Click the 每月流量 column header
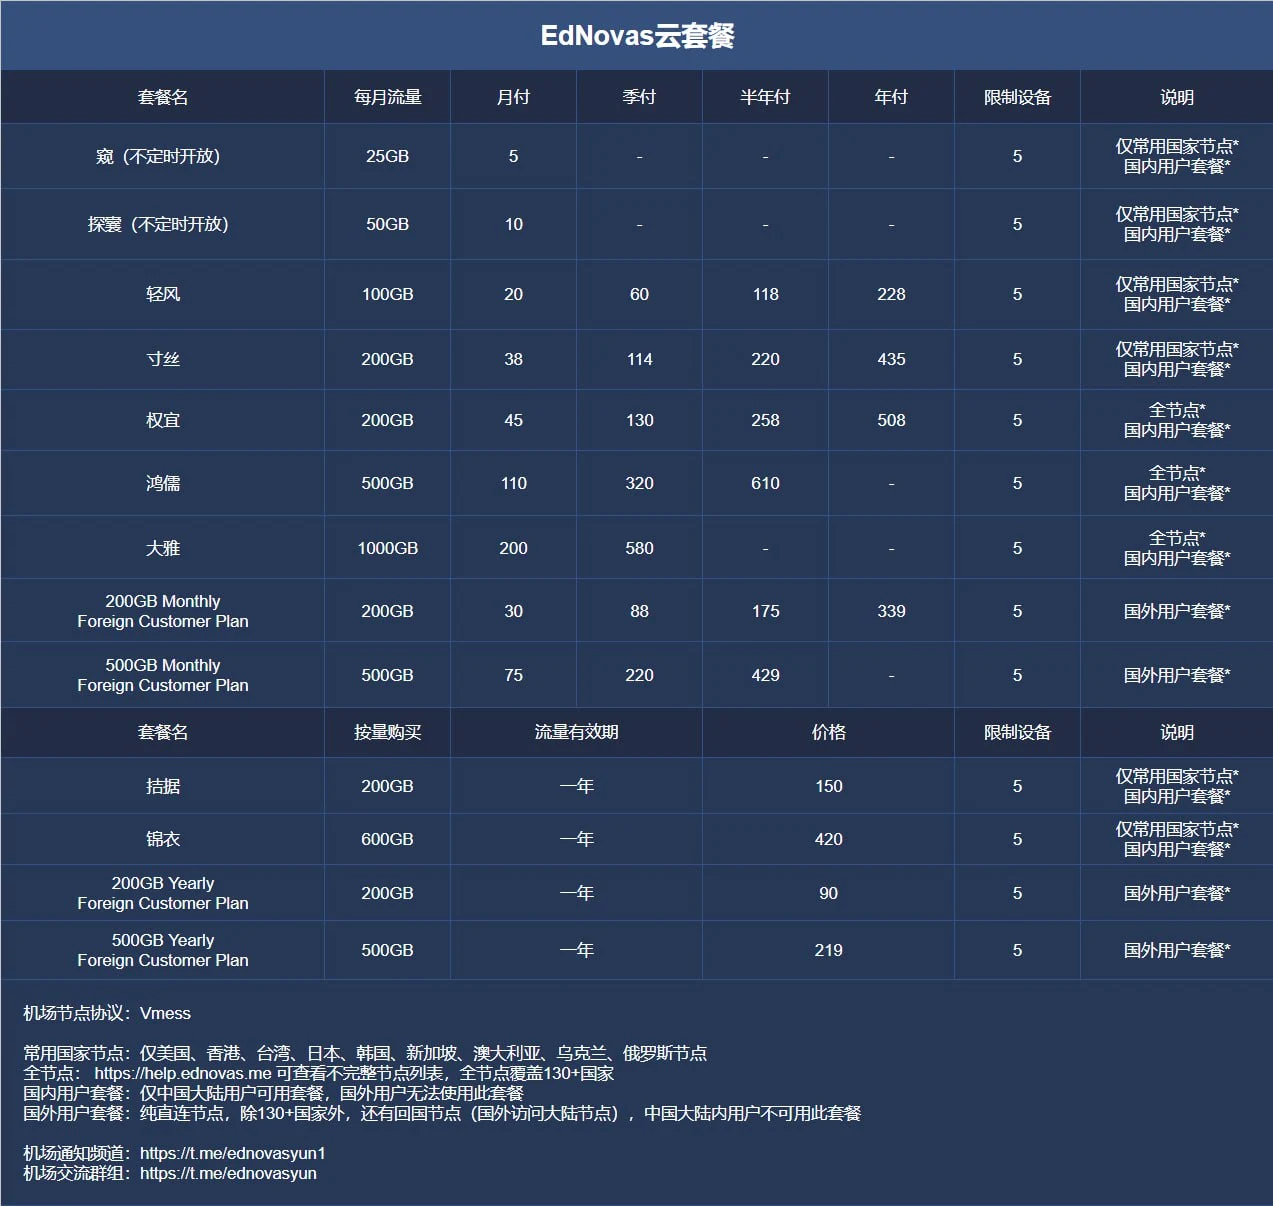The image size is (1273, 1206). pos(387,96)
